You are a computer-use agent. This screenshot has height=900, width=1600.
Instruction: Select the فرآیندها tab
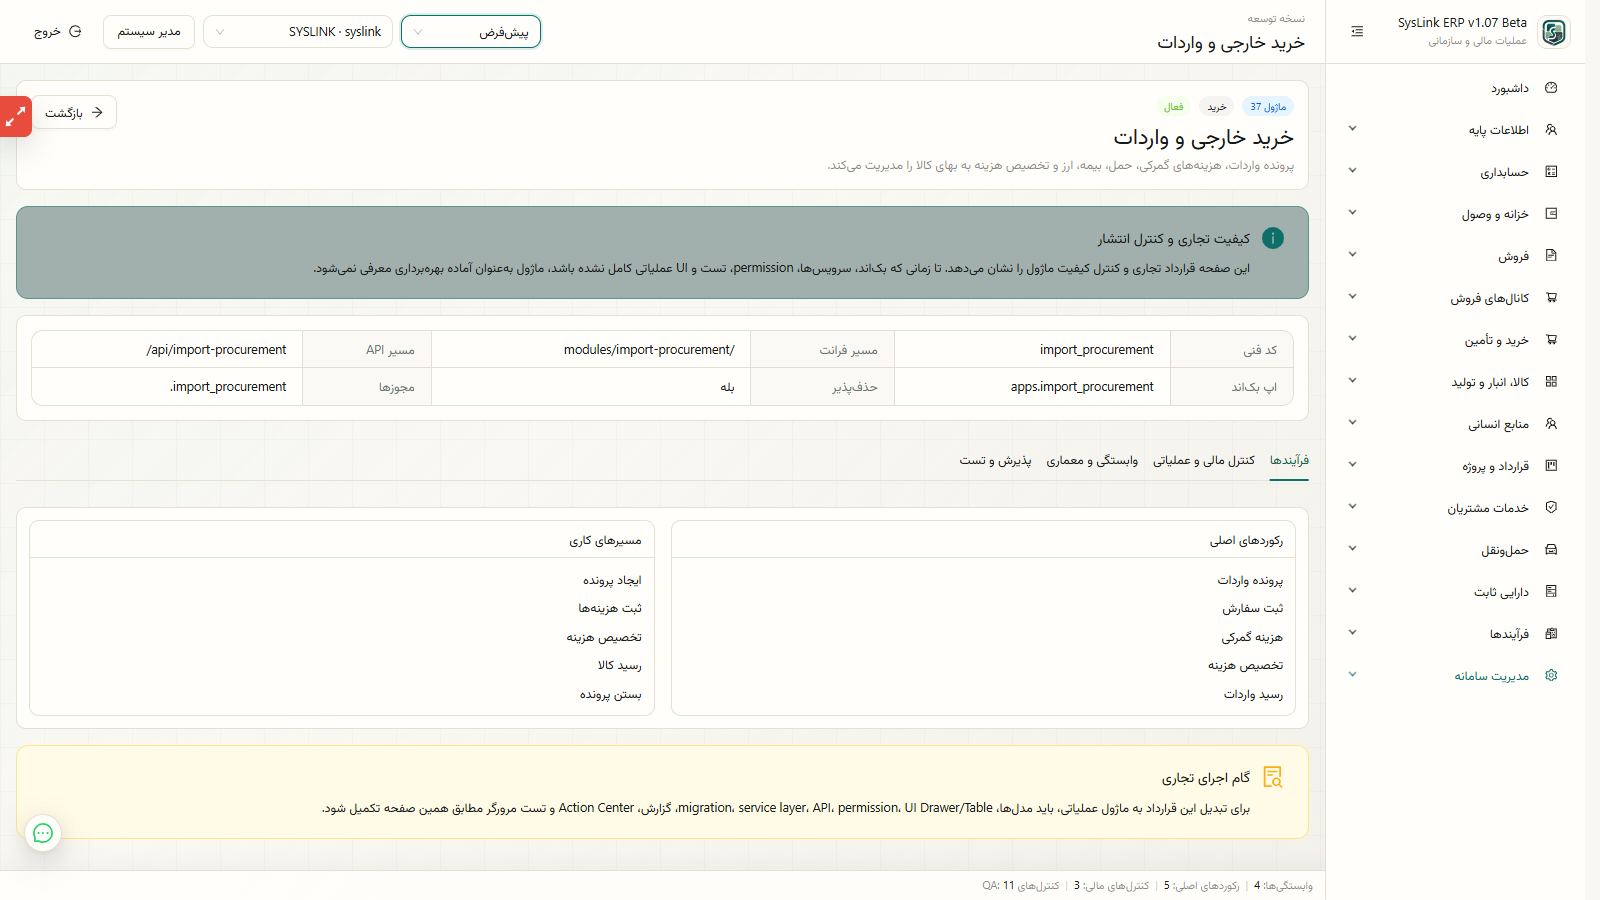click(1289, 460)
